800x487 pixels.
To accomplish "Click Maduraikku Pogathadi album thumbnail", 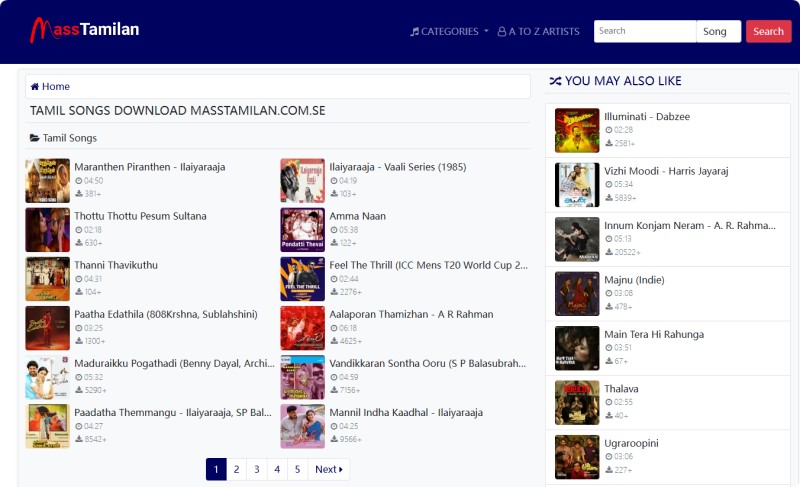I will click(x=47, y=377).
